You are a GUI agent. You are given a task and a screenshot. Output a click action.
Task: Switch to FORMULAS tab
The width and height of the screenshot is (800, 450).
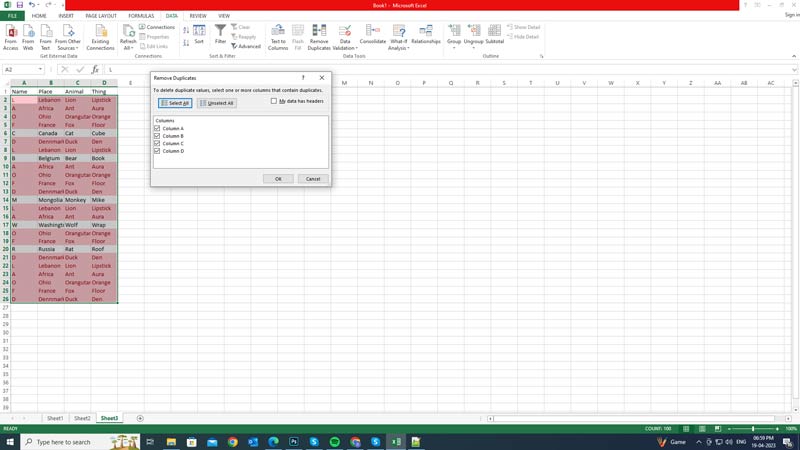pos(141,16)
